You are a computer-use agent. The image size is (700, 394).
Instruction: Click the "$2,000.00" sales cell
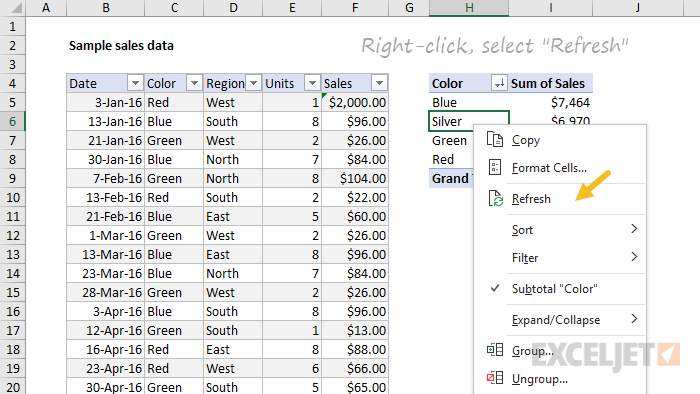tap(355, 102)
